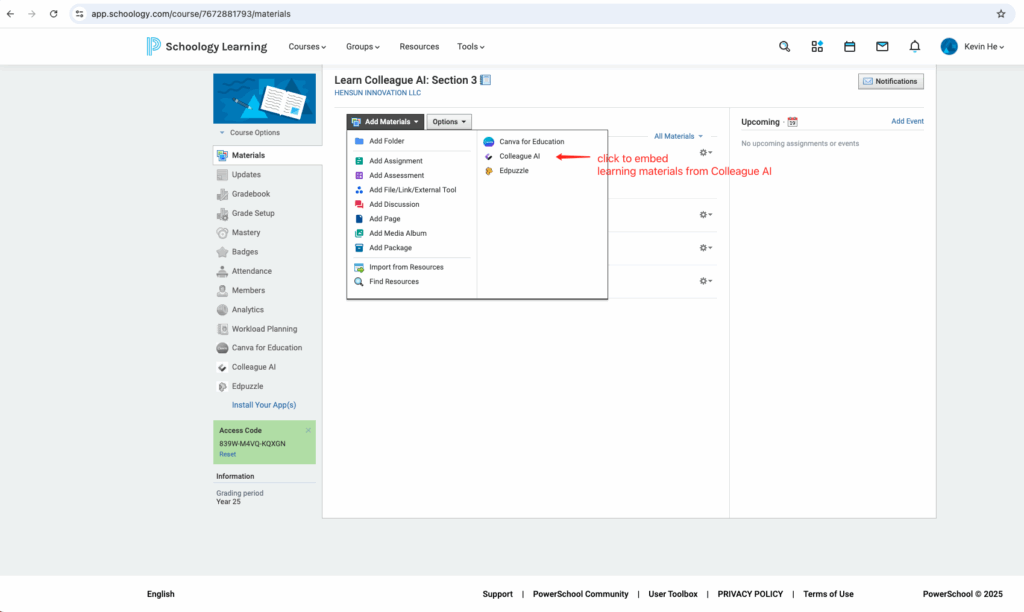The image size is (1024, 612).
Task: Open the messages envelope icon
Action: coord(882,46)
